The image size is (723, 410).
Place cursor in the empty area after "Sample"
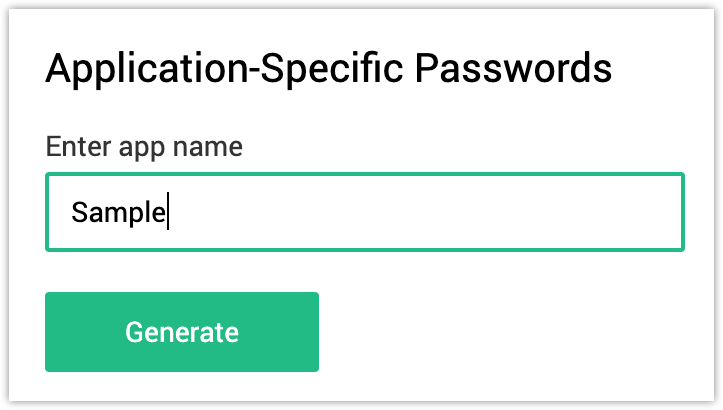pyautogui.click(x=420, y=212)
